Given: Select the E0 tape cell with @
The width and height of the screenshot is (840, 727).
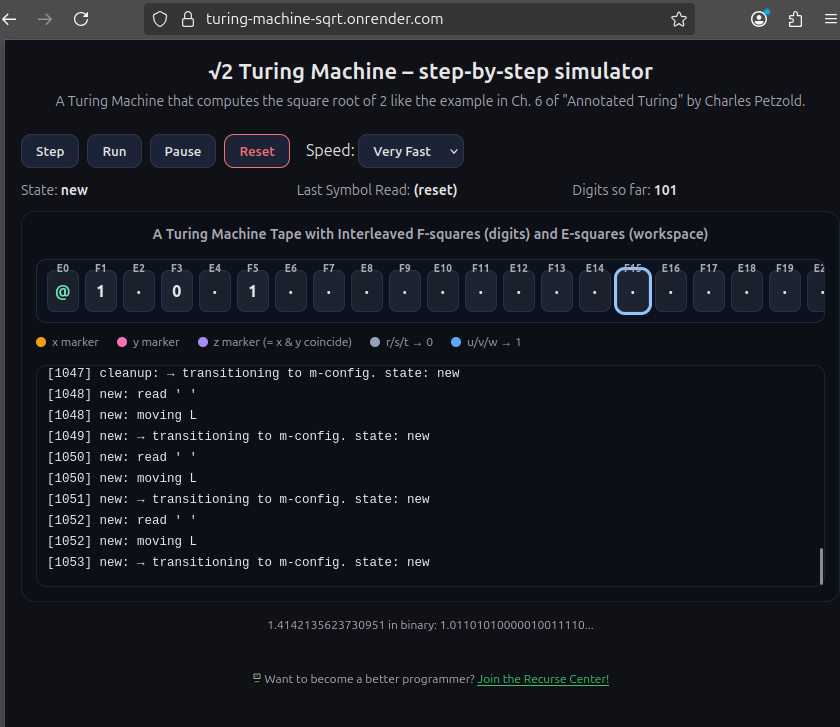Looking at the screenshot, I should tap(63, 292).
